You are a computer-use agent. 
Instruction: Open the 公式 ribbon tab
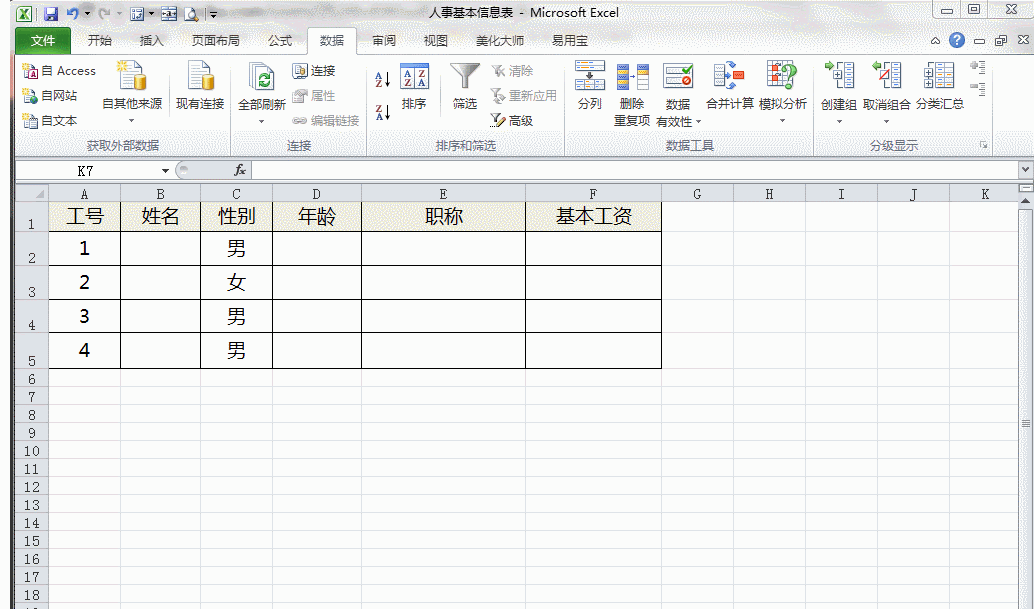tap(280, 41)
